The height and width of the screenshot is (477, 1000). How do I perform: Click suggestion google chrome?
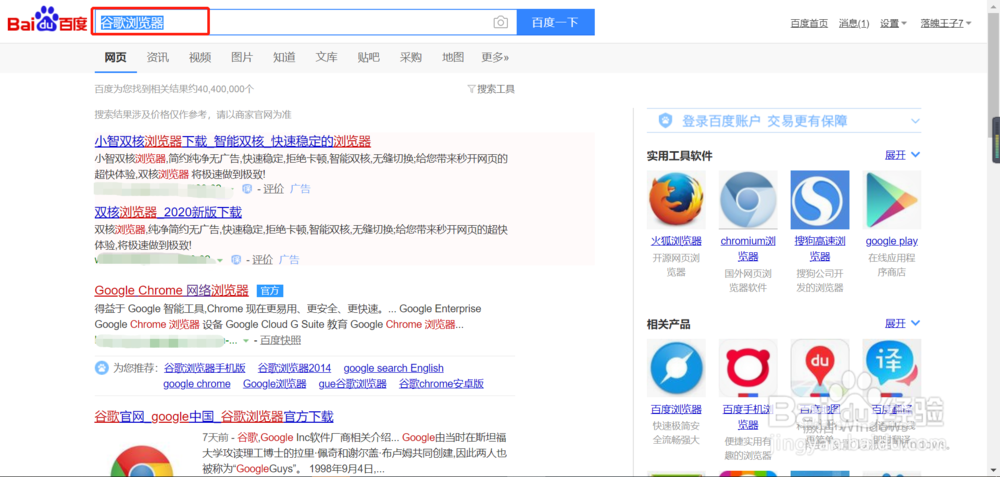[197, 384]
